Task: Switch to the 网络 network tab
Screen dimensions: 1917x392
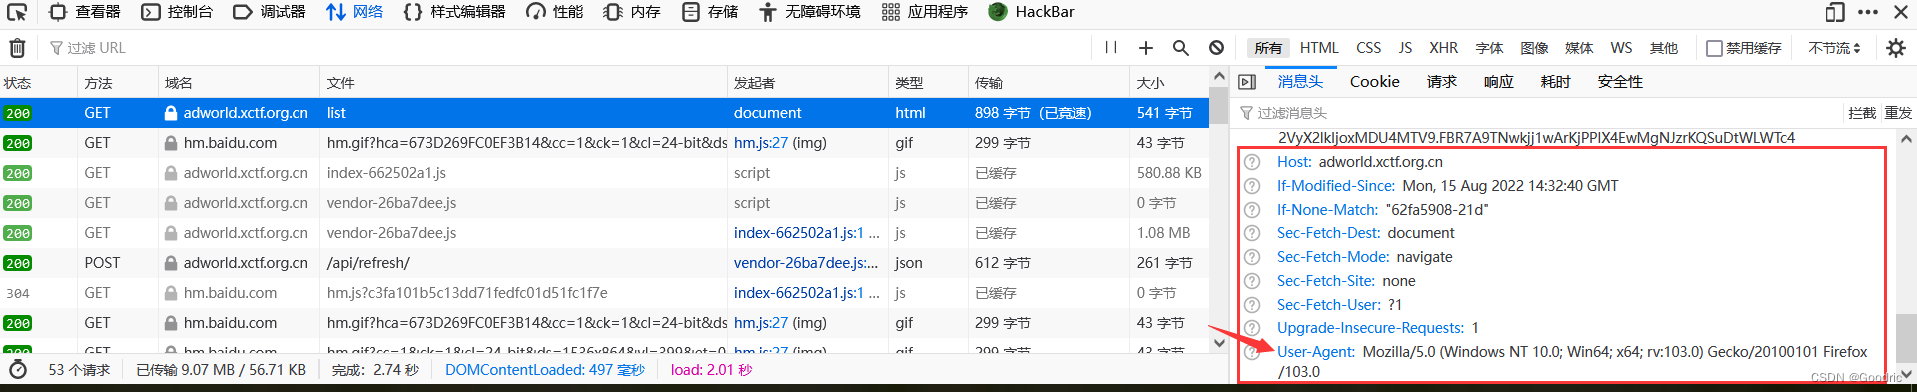Action: coord(355,12)
